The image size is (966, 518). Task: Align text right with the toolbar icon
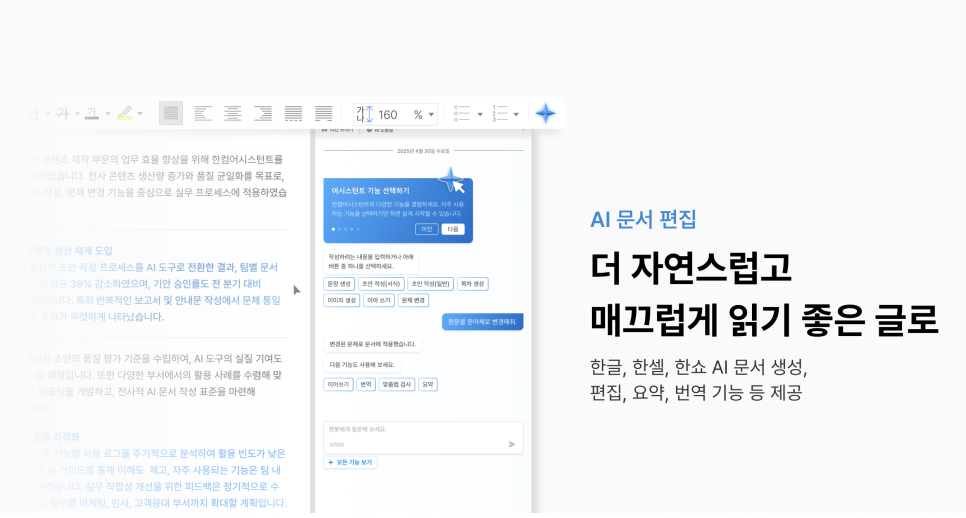(262, 113)
